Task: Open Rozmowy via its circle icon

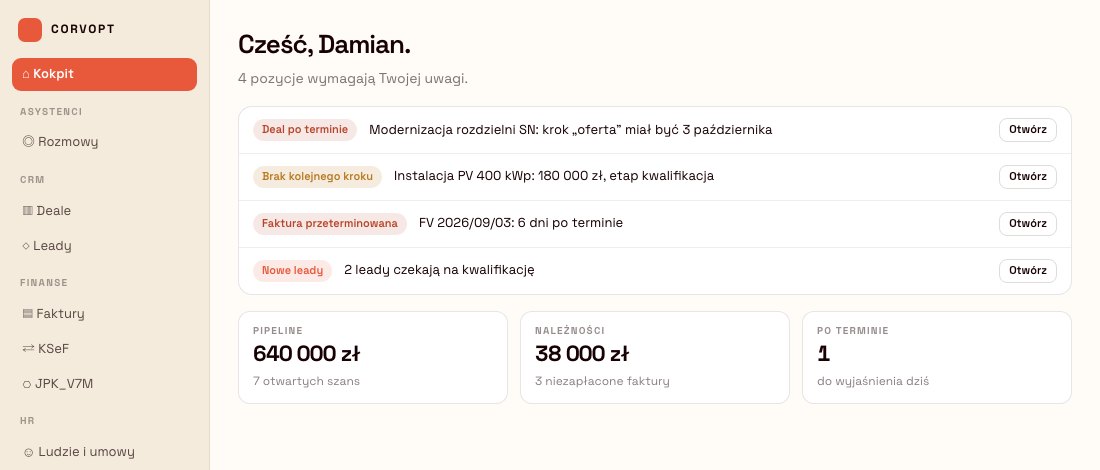Action: point(28,142)
